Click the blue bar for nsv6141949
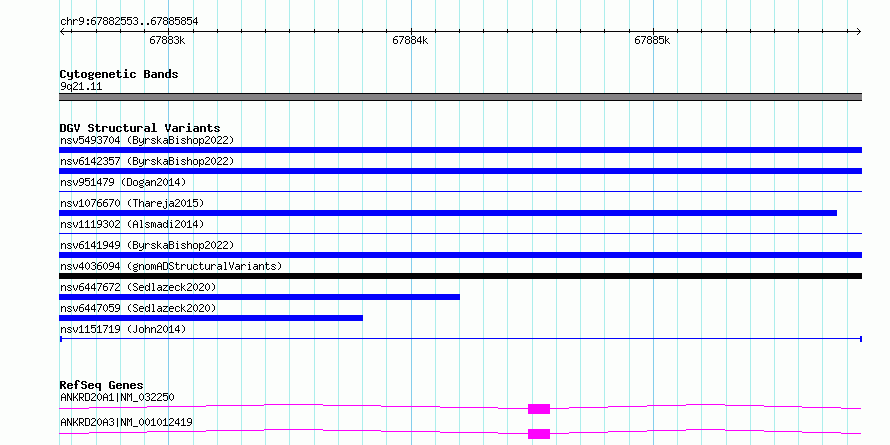 [x=460, y=255]
